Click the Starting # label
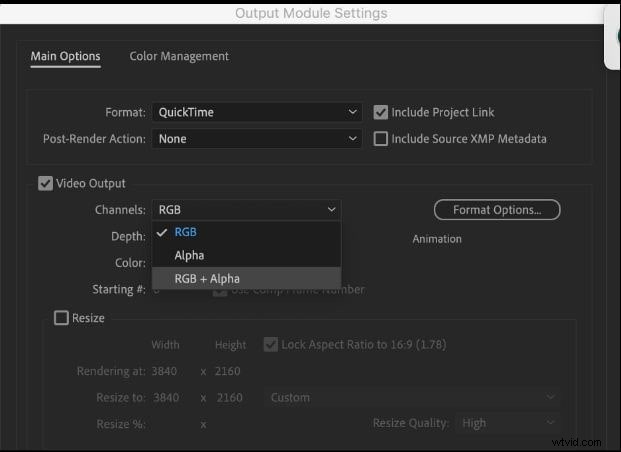621x452 pixels. click(x=119, y=290)
